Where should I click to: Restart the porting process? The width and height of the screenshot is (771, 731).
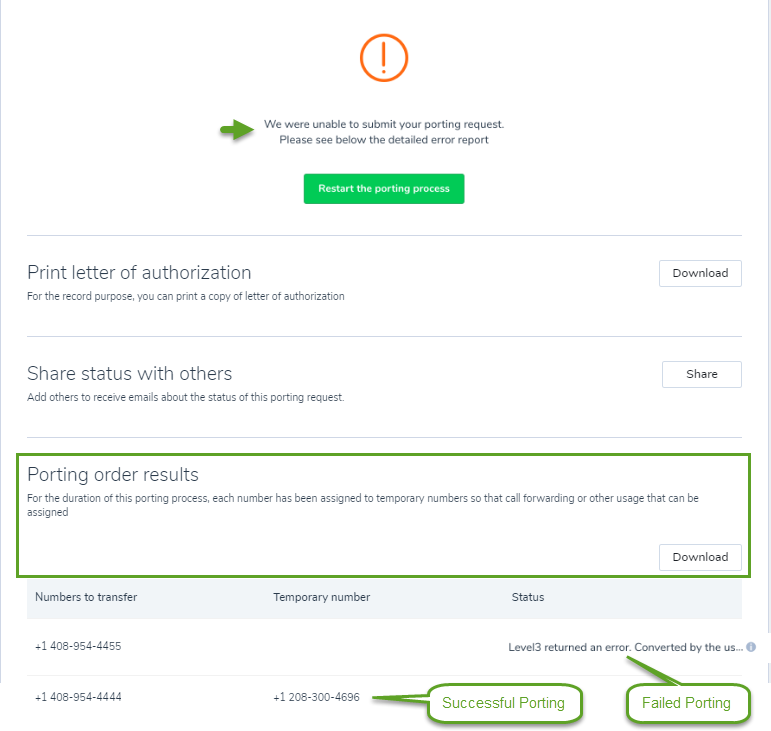point(384,188)
